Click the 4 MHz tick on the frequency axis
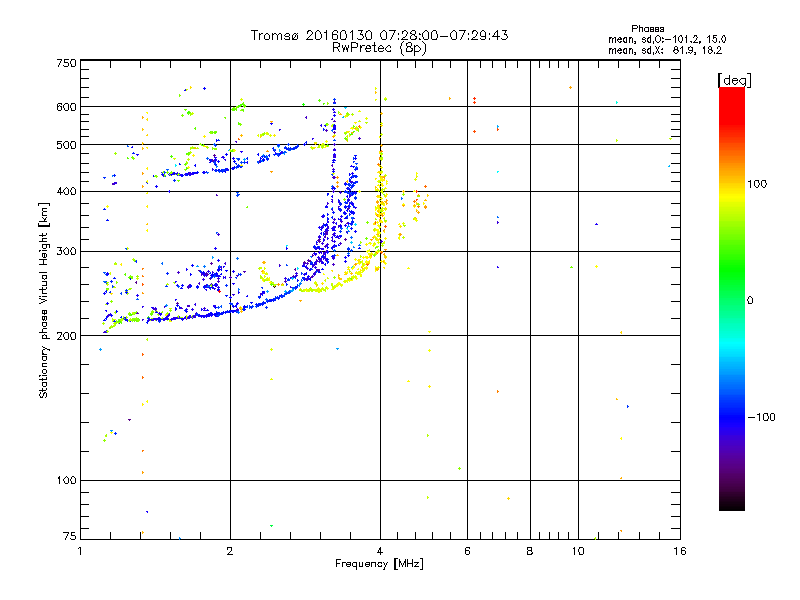The image size is (800, 600). click(379, 551)
